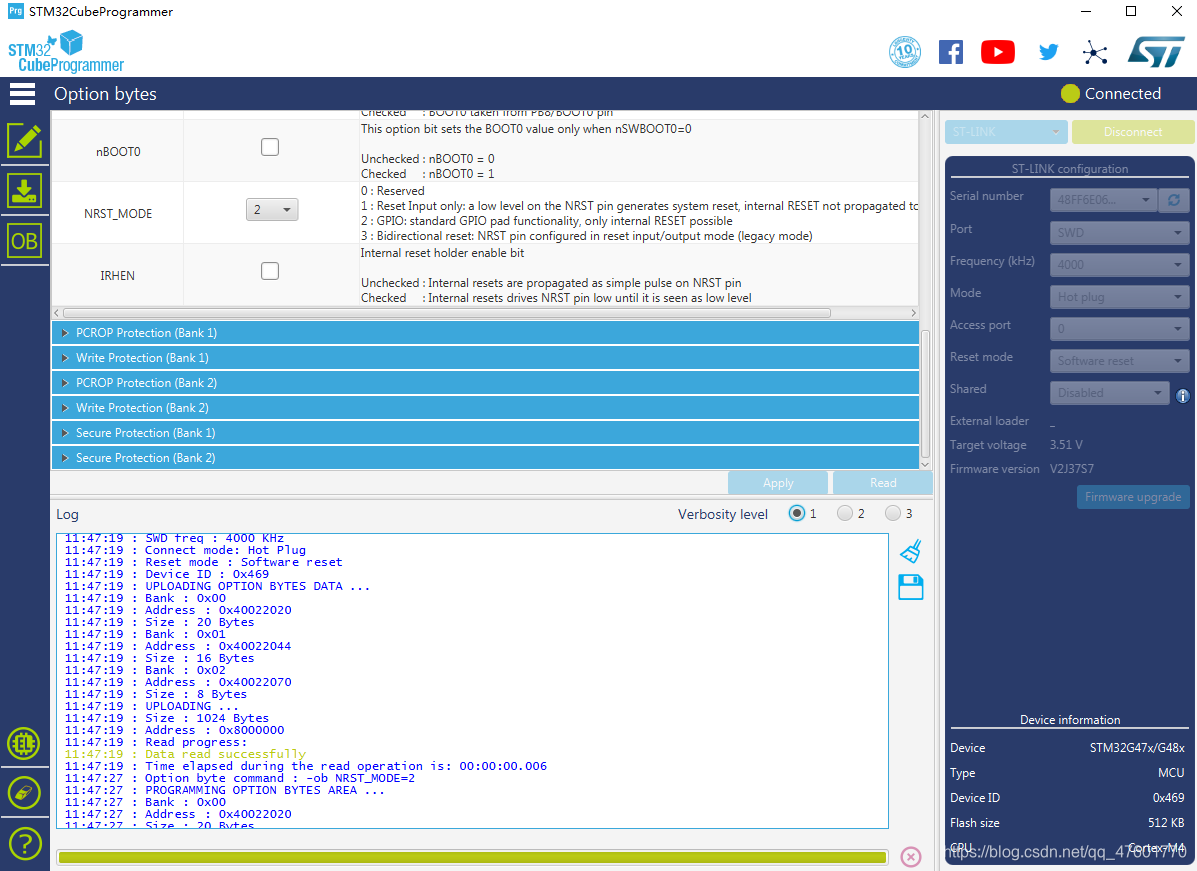
Task: Click the option bytes horizontal scrollbar
Action: (447, 313)
